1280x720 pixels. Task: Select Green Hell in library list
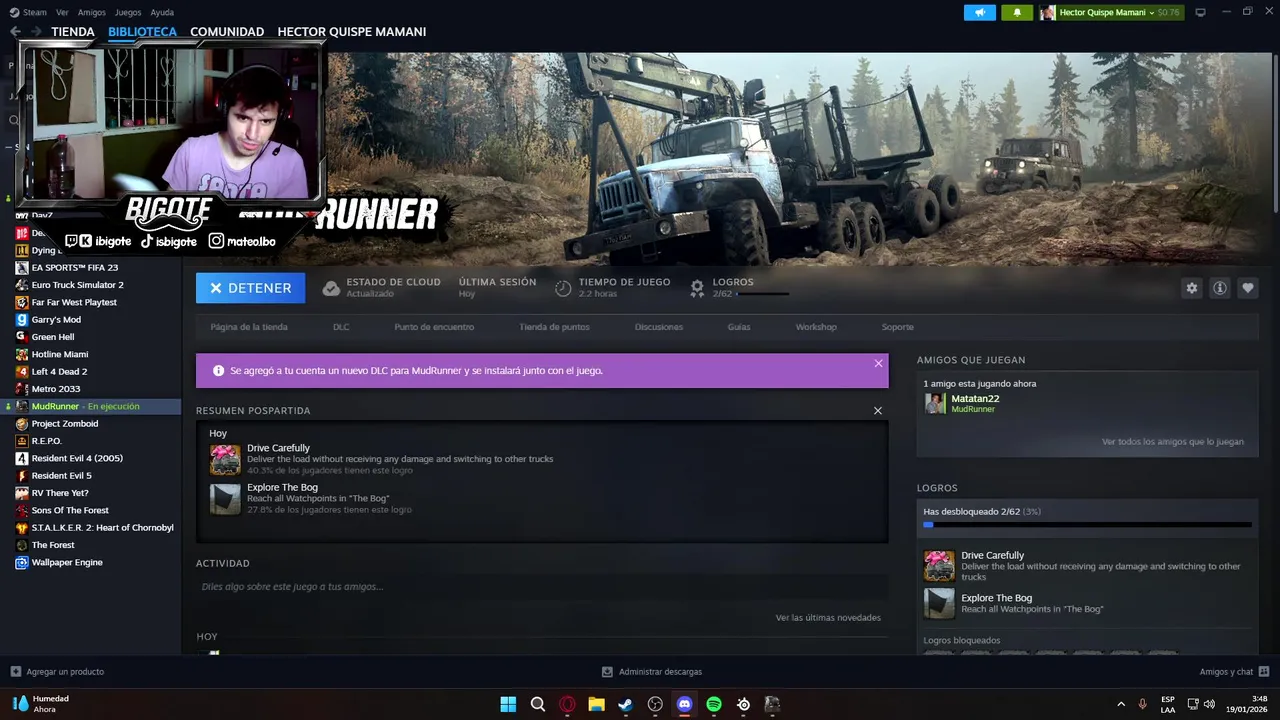coord(53,337)
